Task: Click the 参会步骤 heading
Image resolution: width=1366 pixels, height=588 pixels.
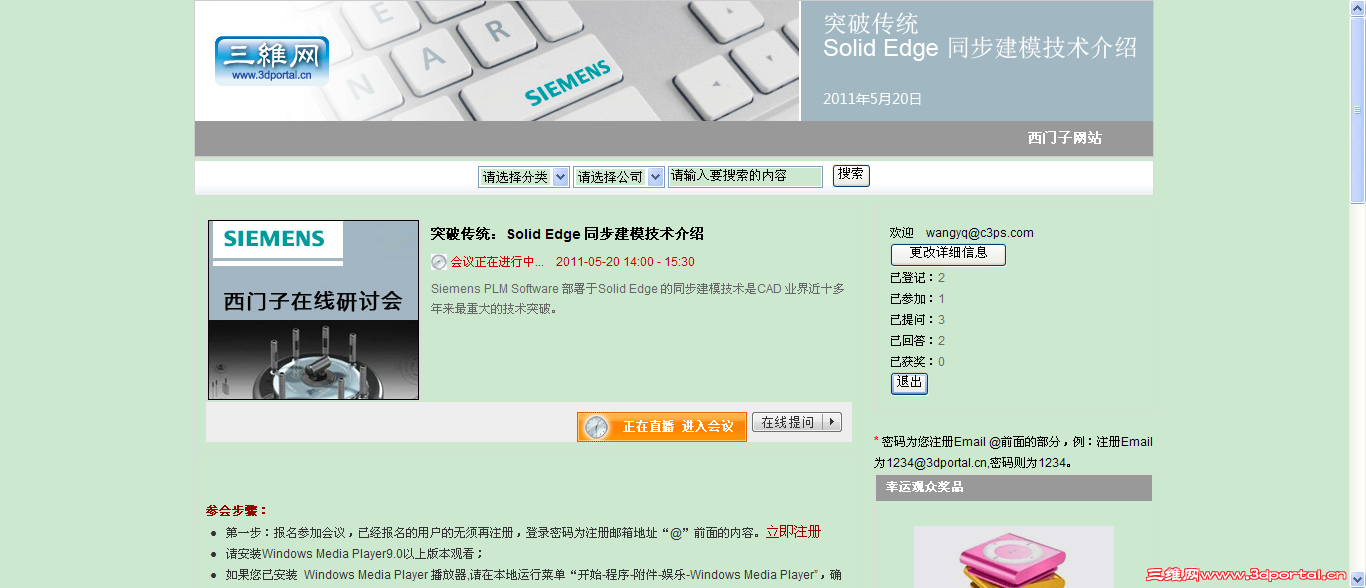Action: (236, 511)
